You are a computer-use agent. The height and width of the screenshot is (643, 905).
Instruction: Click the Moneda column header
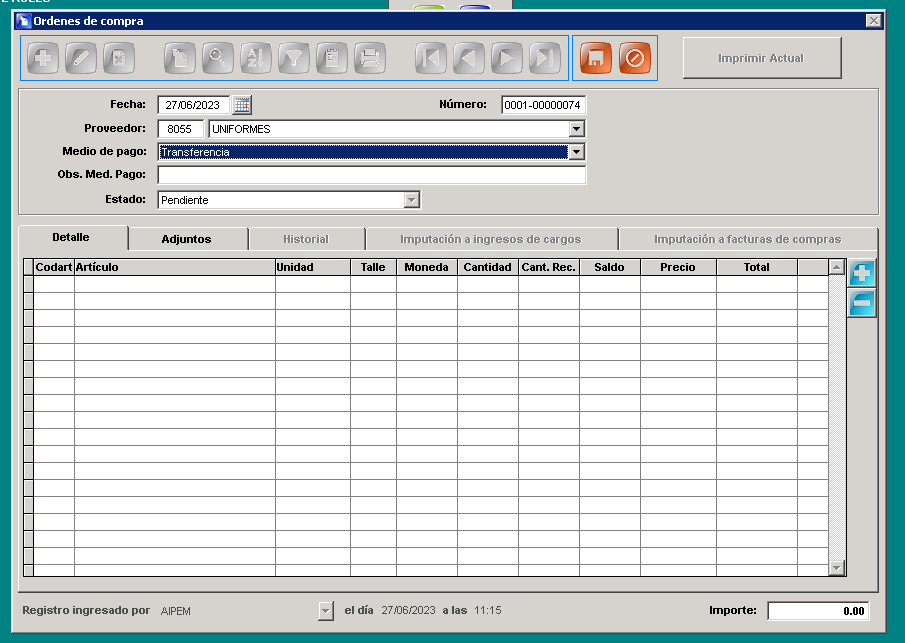pyautogui.click(x=427, y=267)
